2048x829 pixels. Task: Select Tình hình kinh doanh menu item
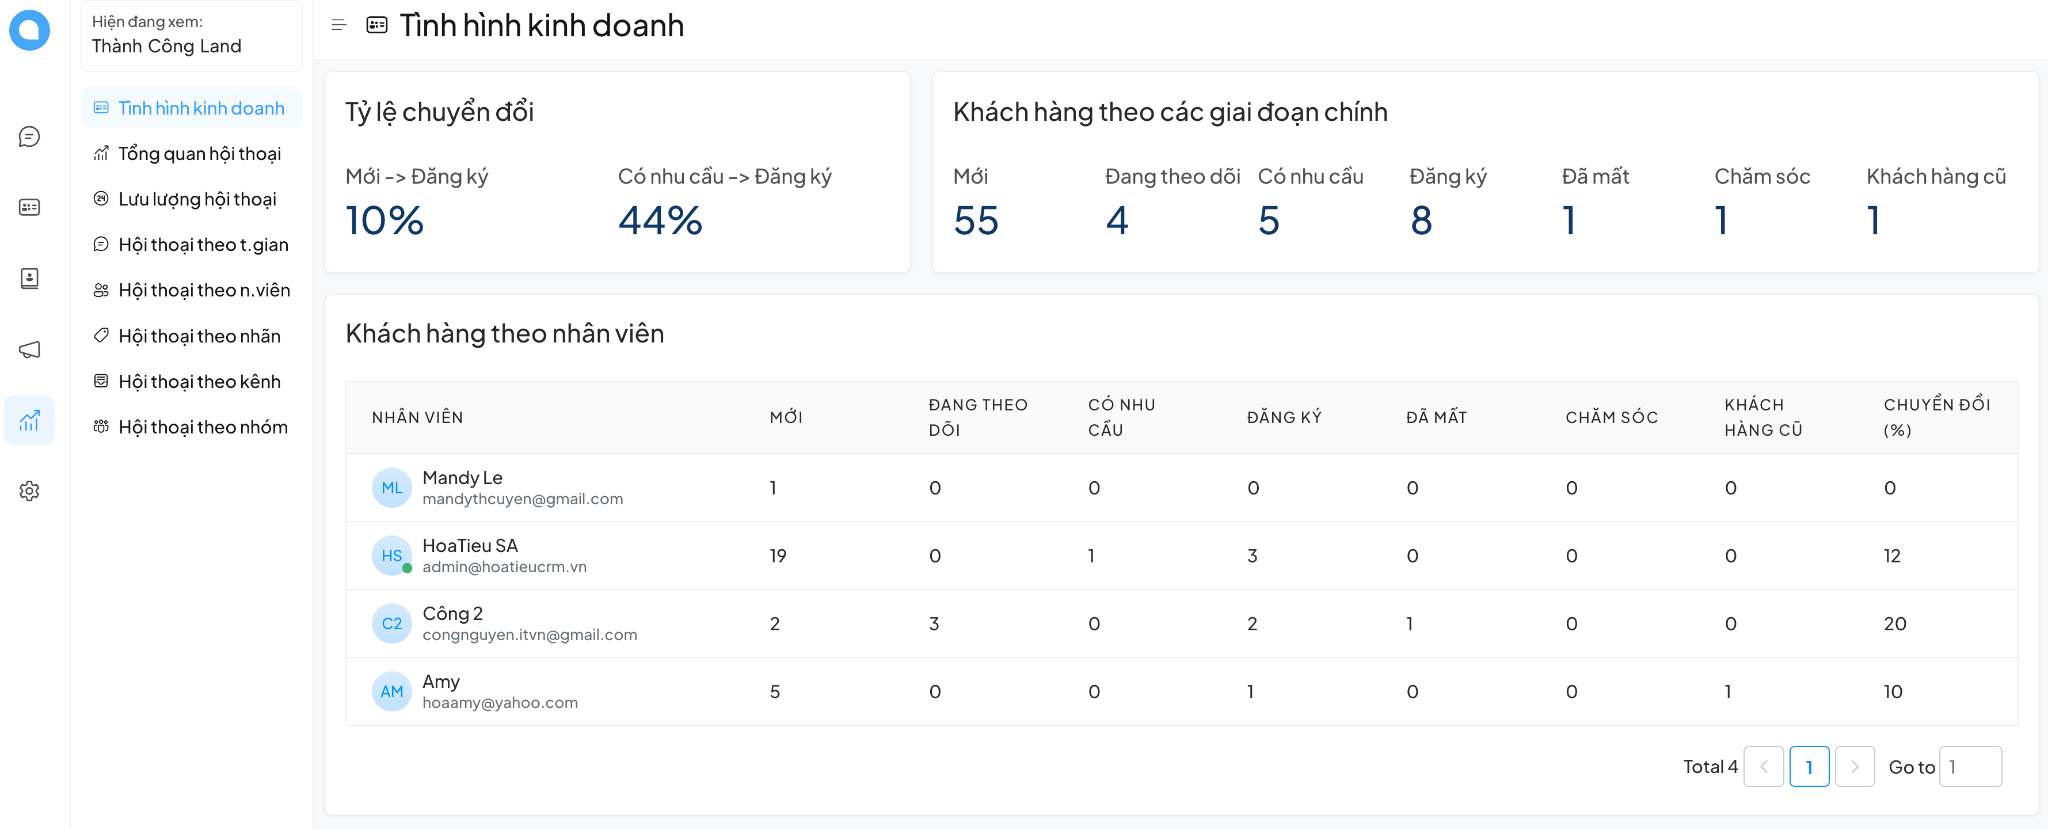coord(200,108)
